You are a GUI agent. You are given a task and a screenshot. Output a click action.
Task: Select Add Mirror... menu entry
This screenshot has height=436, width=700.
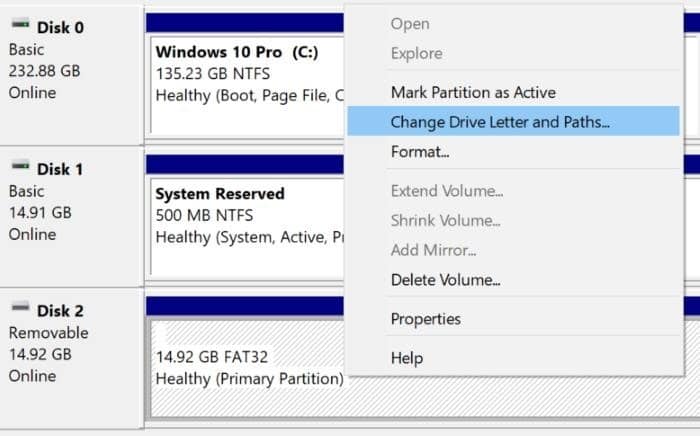point(433,250)
